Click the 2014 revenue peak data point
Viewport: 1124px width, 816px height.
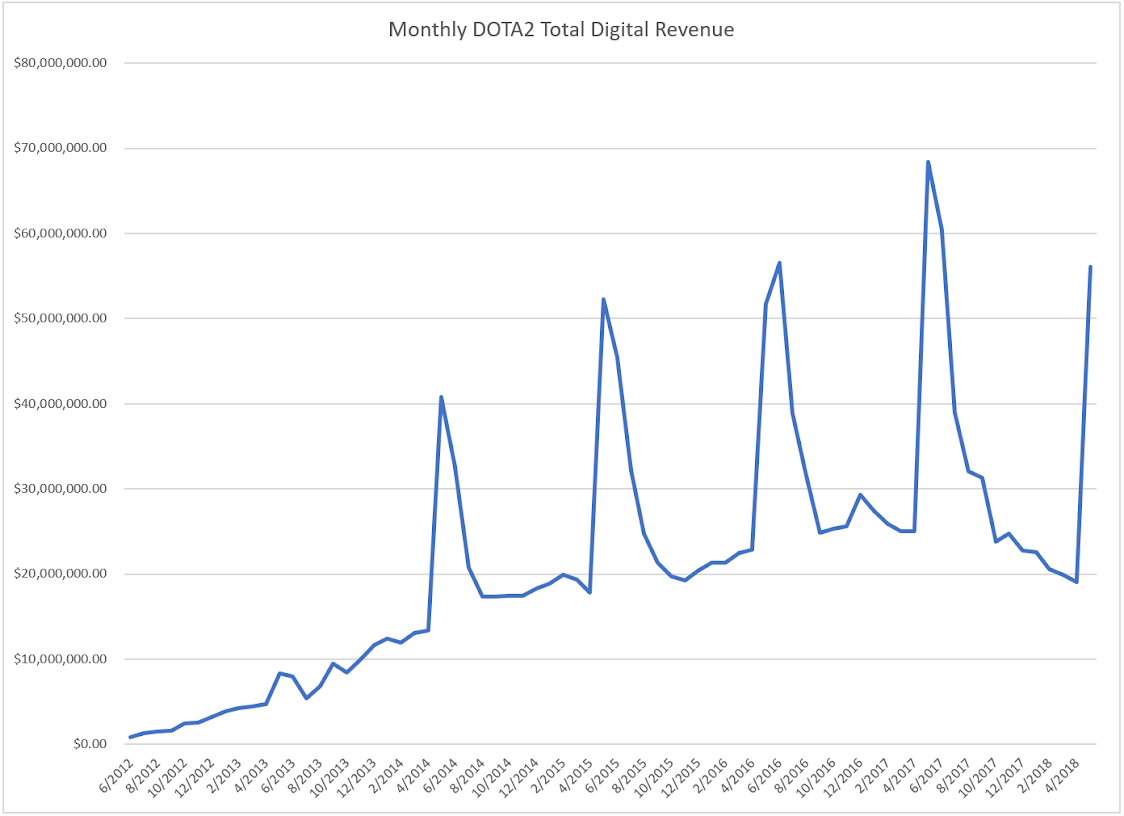(x=442, y=397)
